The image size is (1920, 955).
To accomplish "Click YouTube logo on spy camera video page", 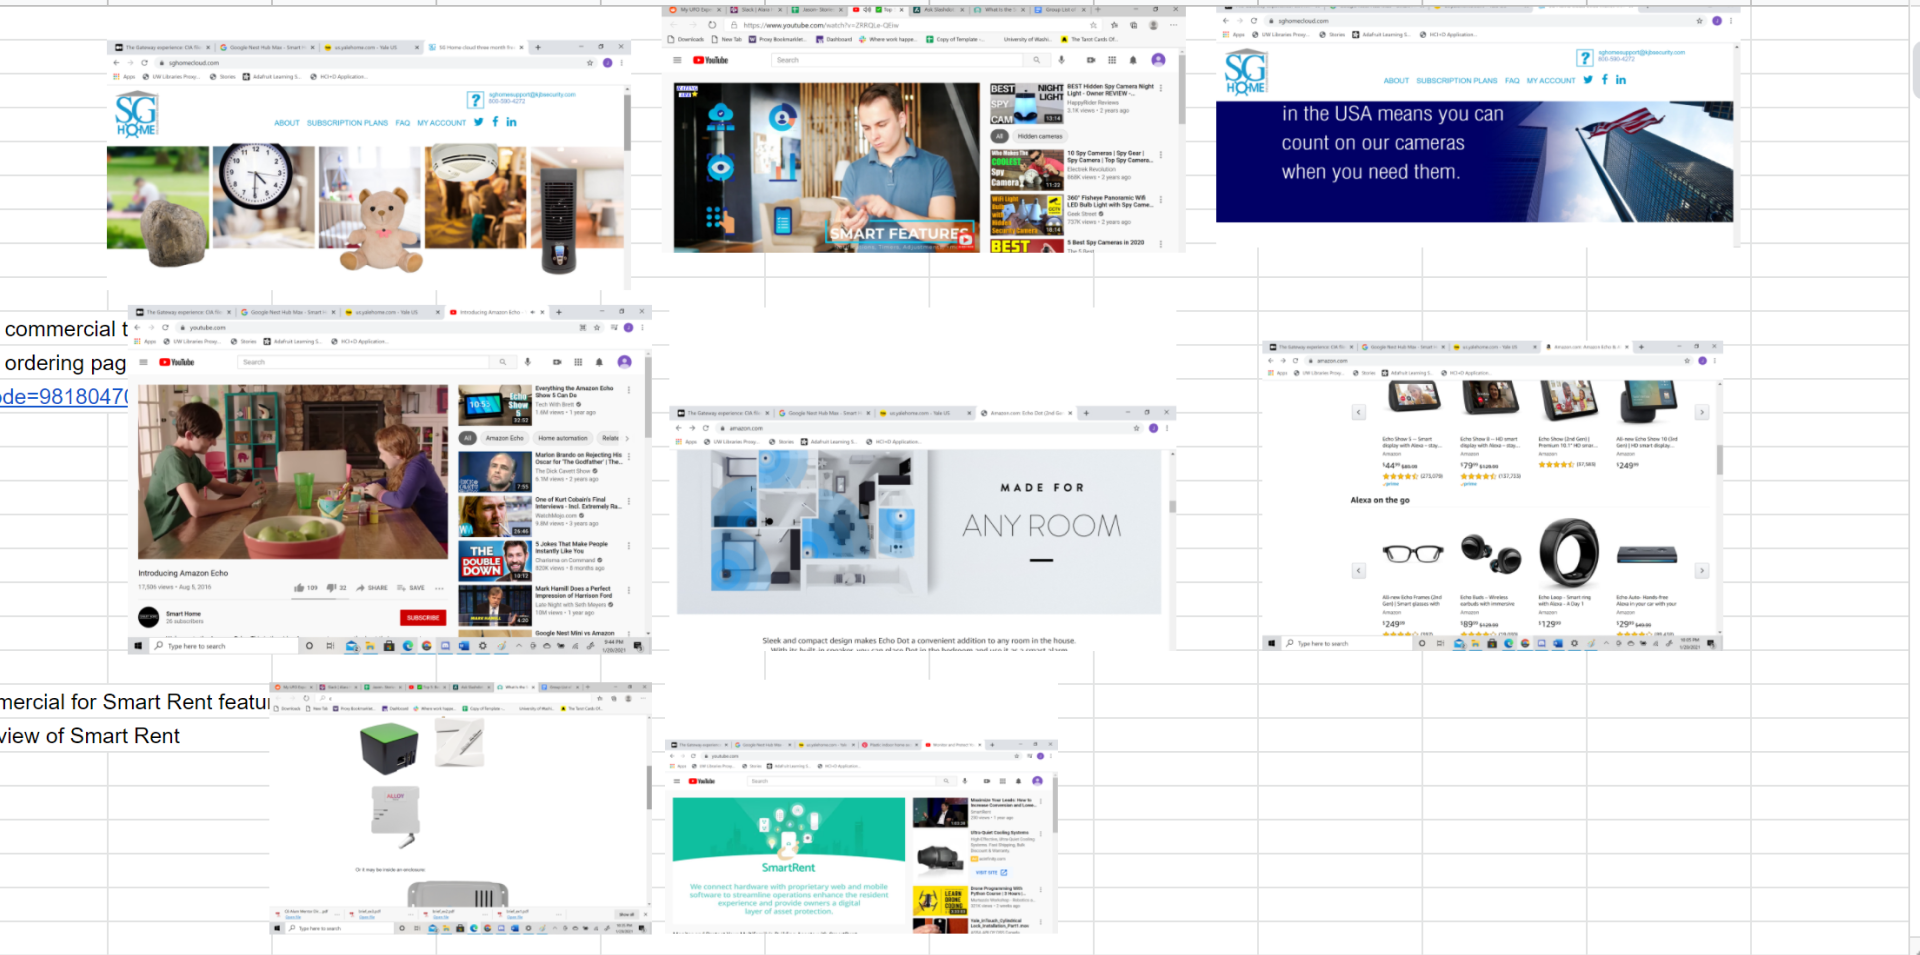I will pyautogui.click(x=711, y=60).
